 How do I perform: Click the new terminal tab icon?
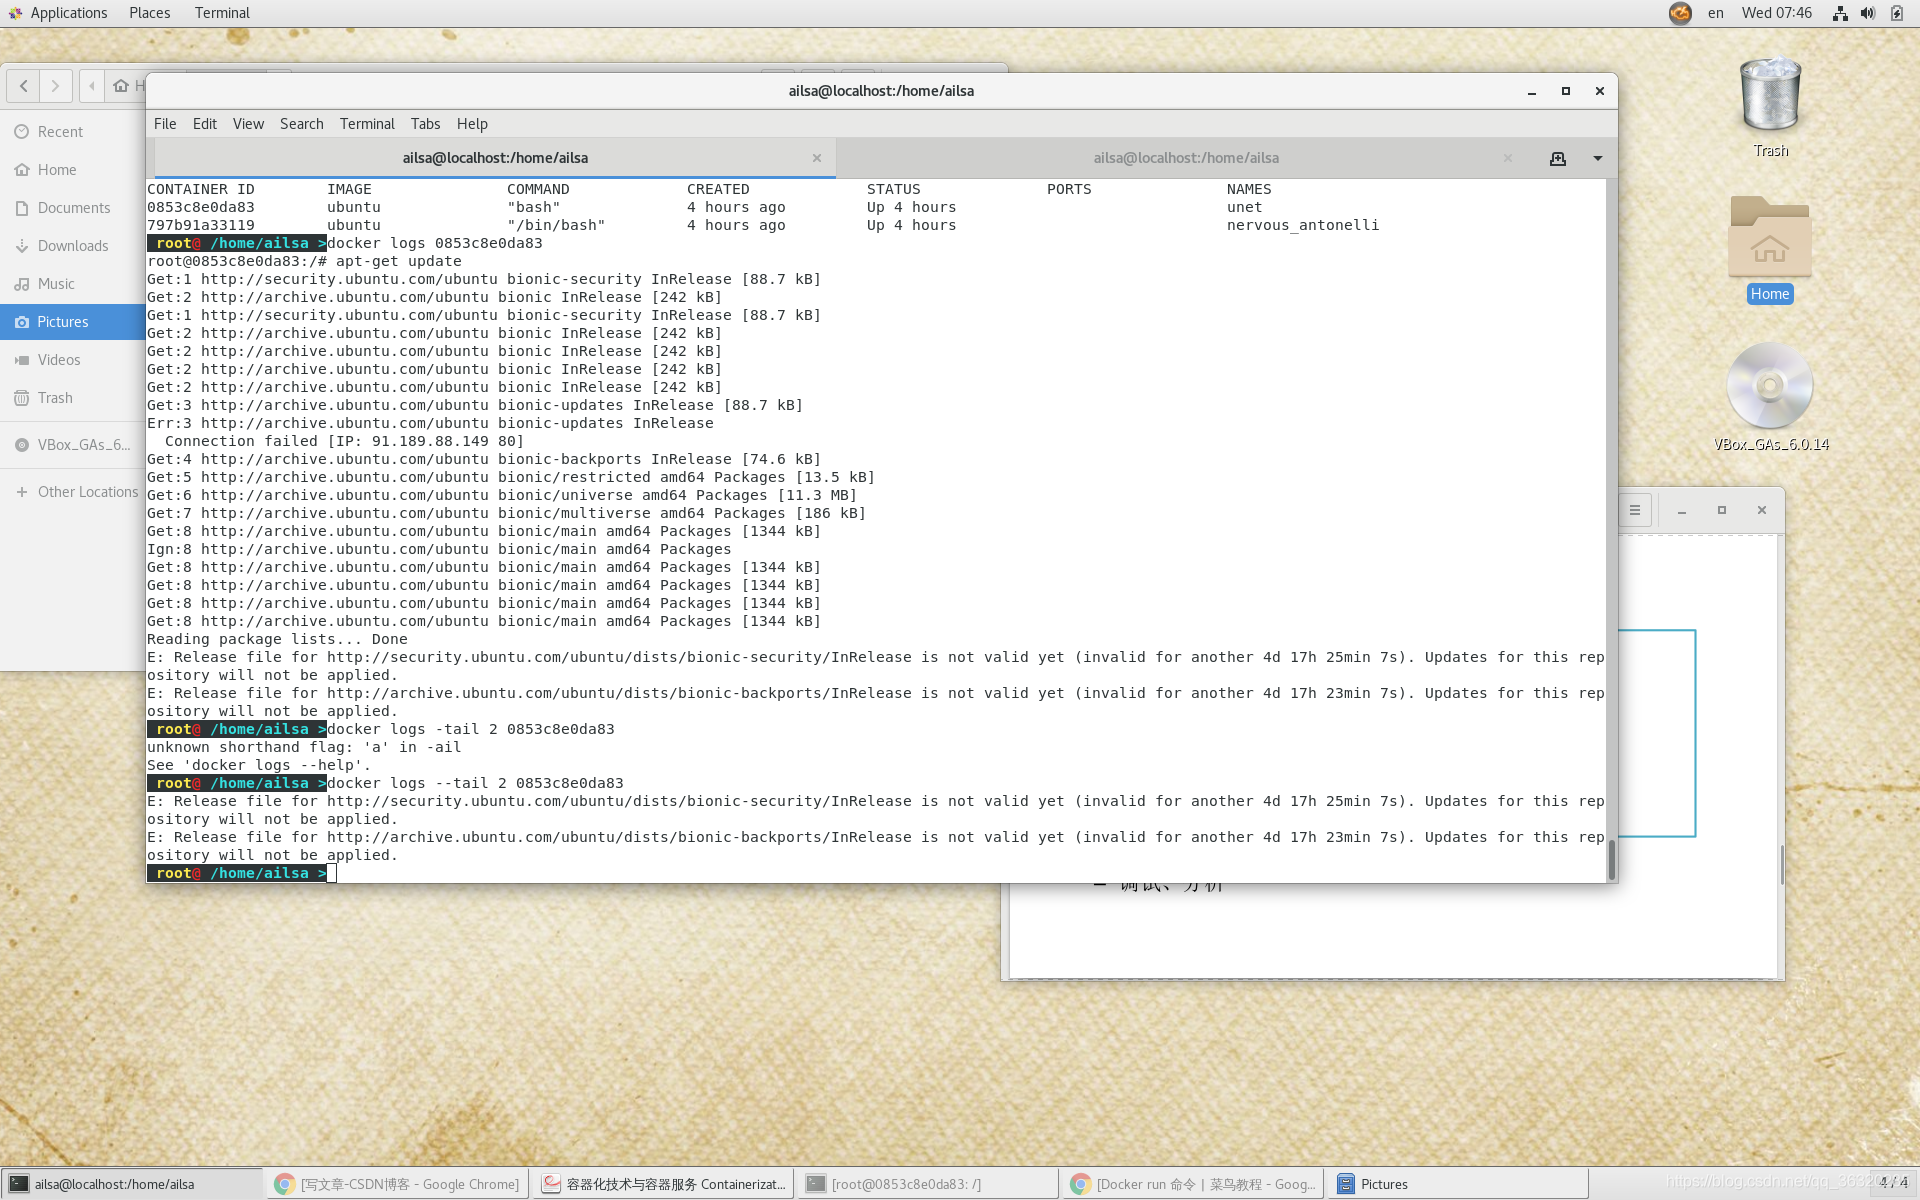click(x=1557, y=158)
